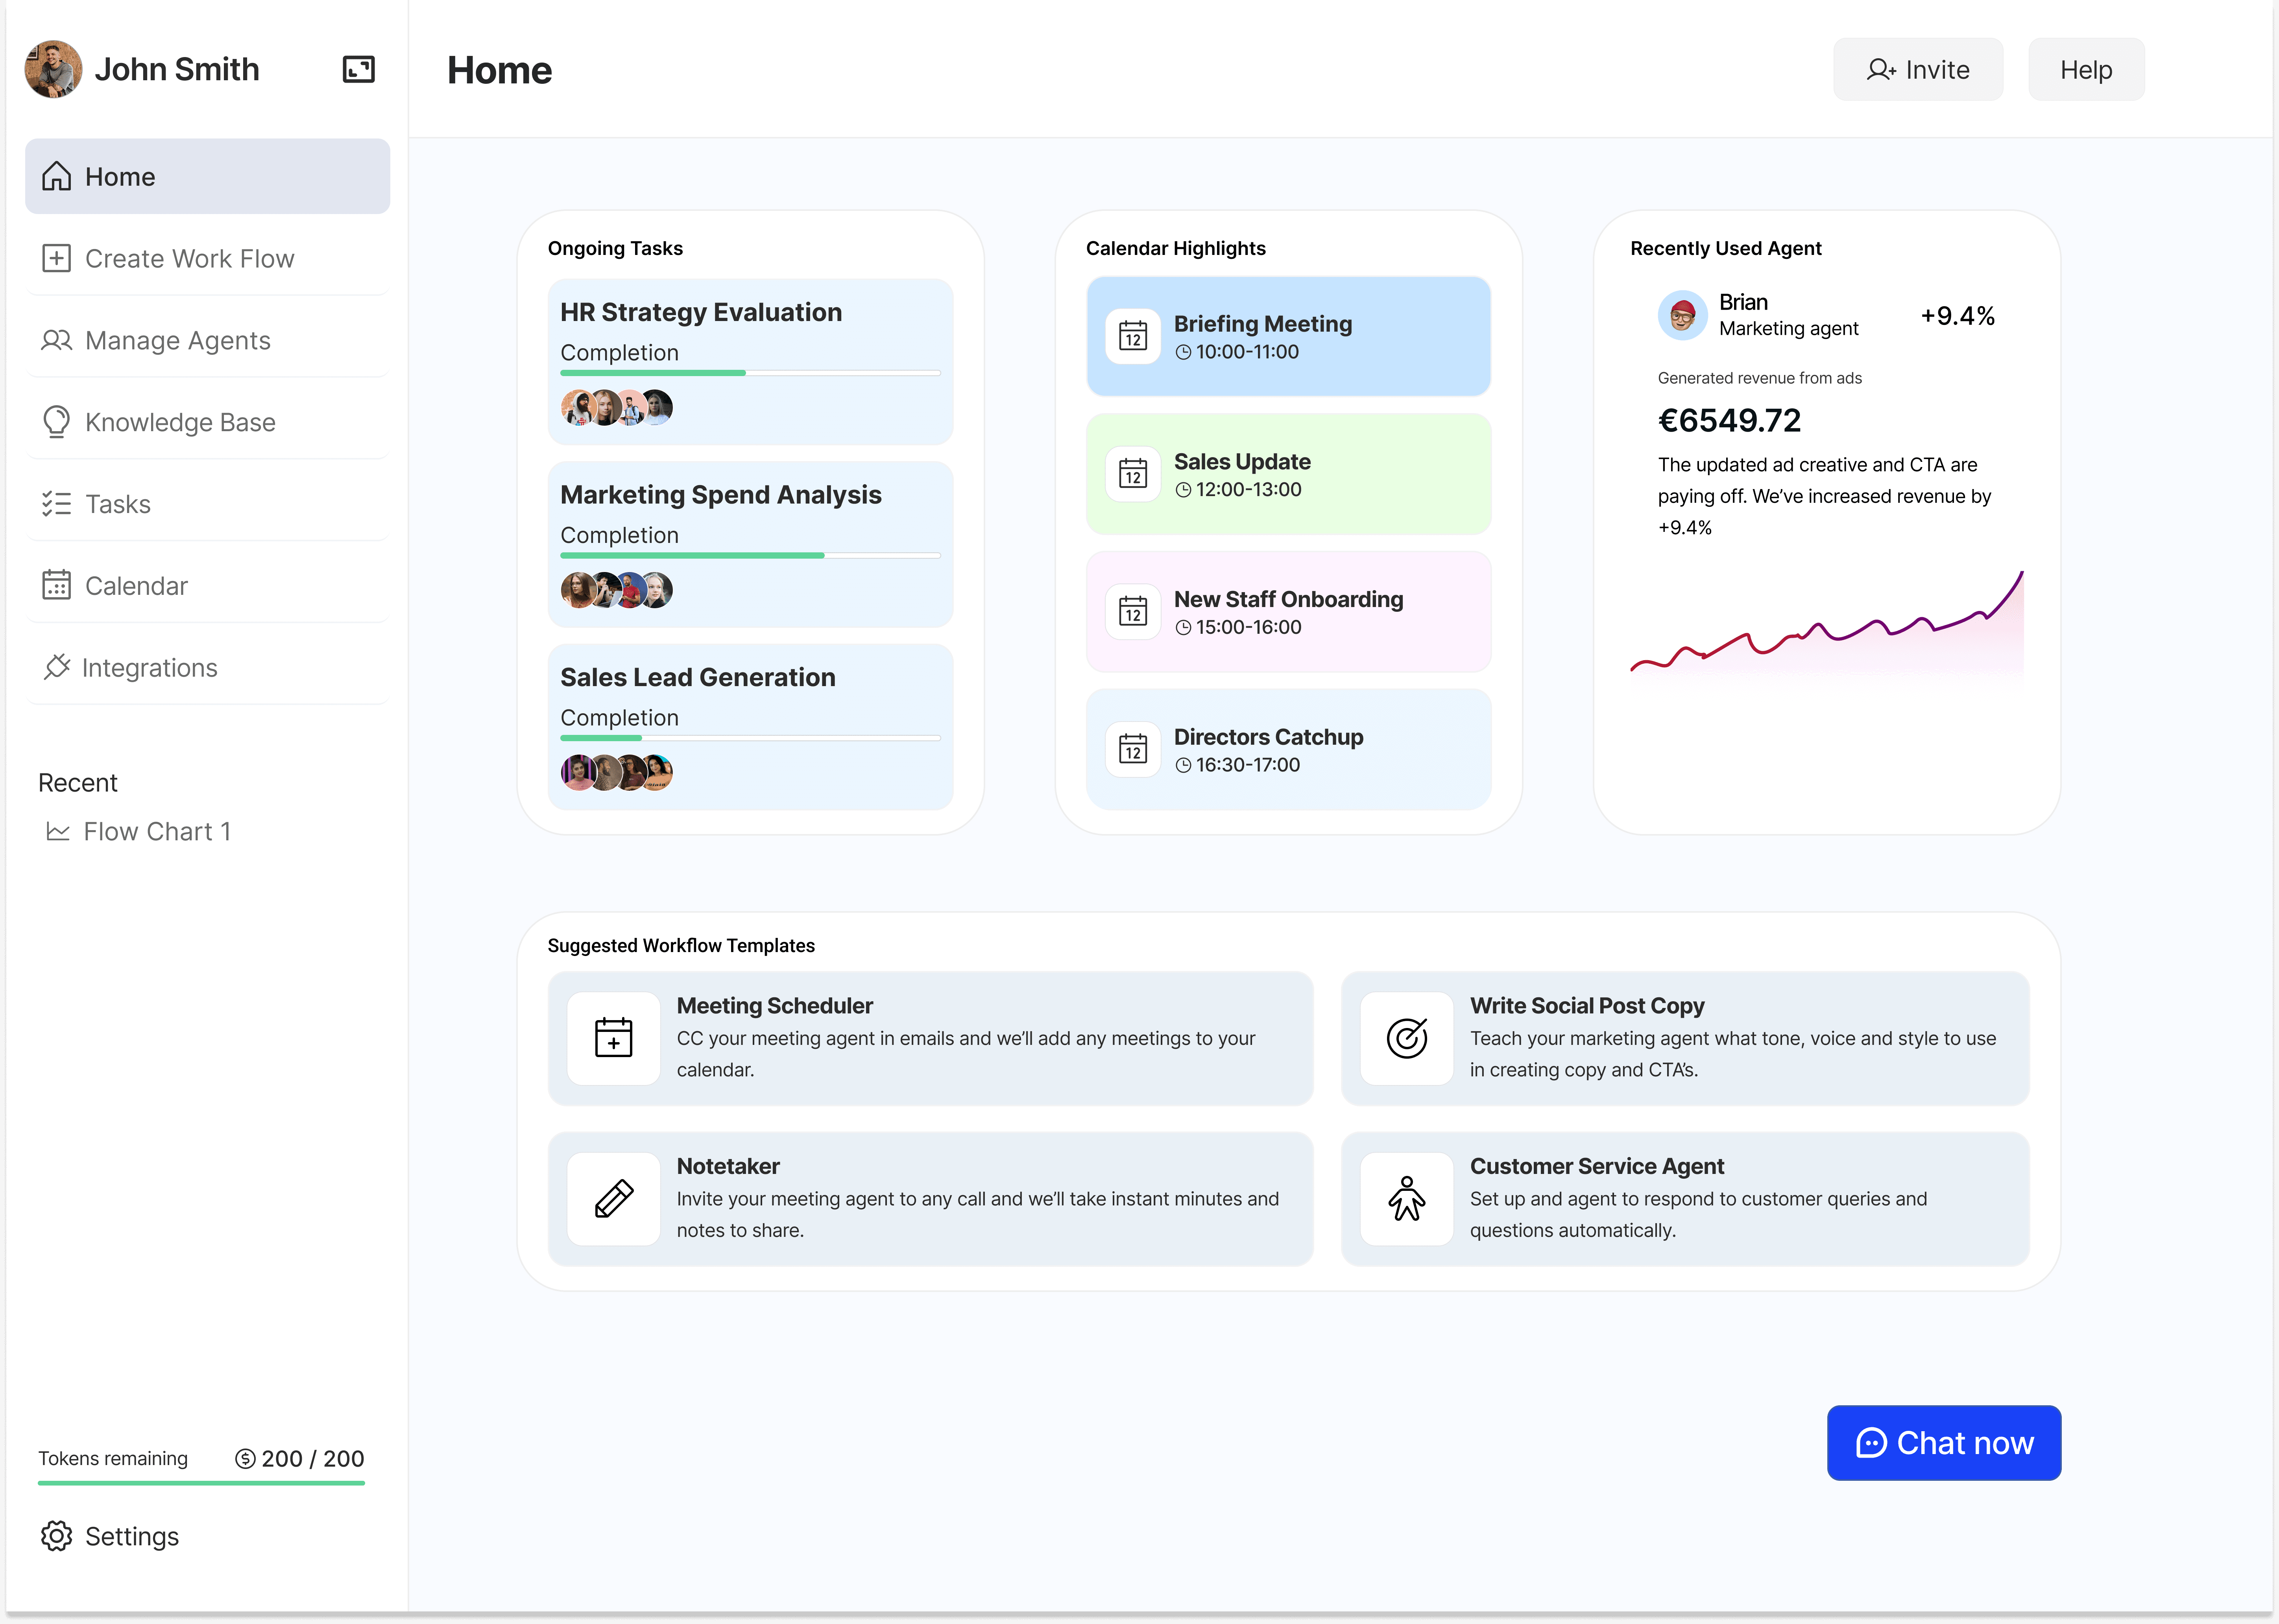Viewport: 2279px width, 1624px height.
Task: Click the Notetaker pencil icon
Action: pyautogui.click(x=613, y=1199)
